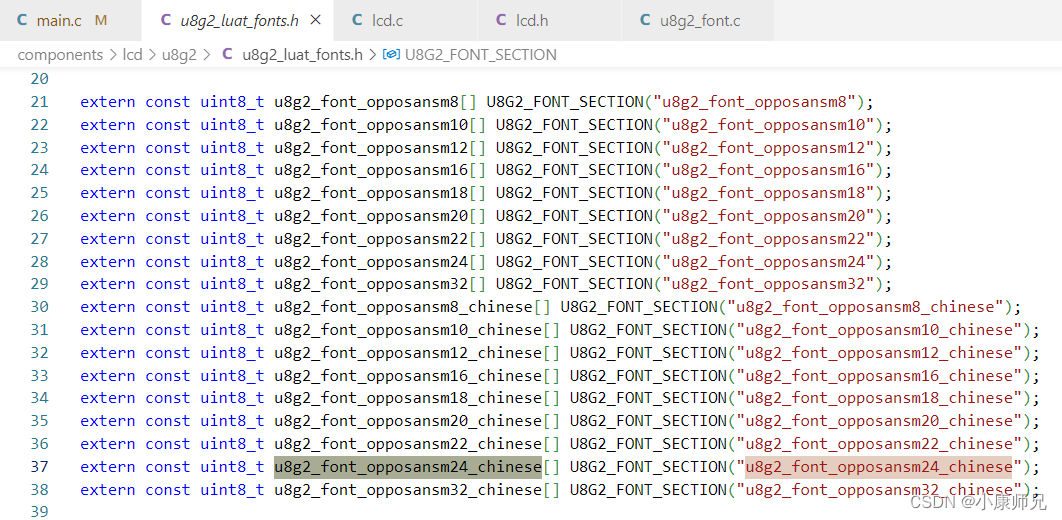1062x520 pixels.
Task: Click the string "u8g2_font_opposansm16" on line 24
Action: pos(769,170)
